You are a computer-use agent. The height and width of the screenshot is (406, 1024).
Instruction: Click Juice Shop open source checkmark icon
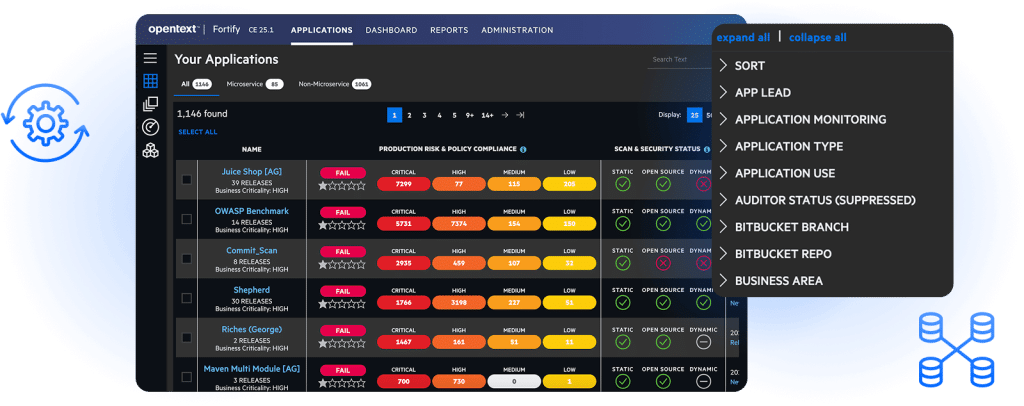point(663,185)
